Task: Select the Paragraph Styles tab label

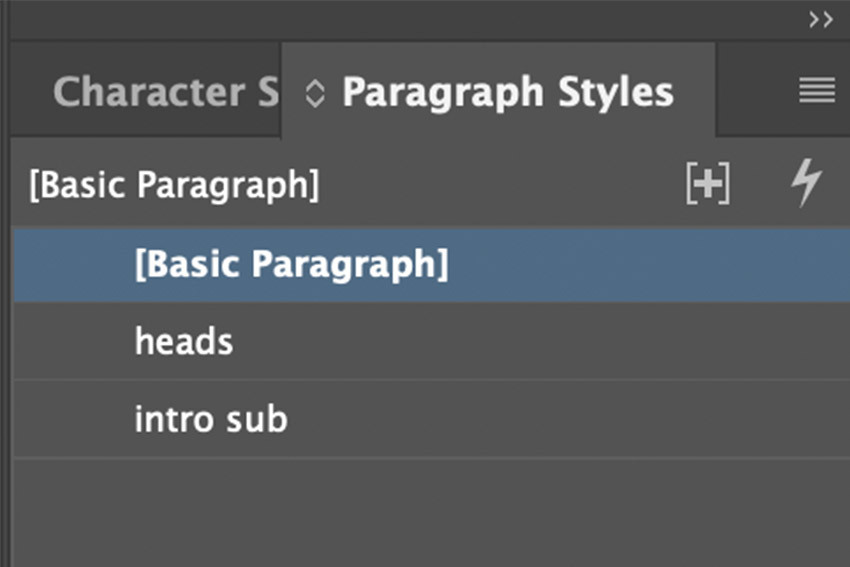Action: (507, 92)
